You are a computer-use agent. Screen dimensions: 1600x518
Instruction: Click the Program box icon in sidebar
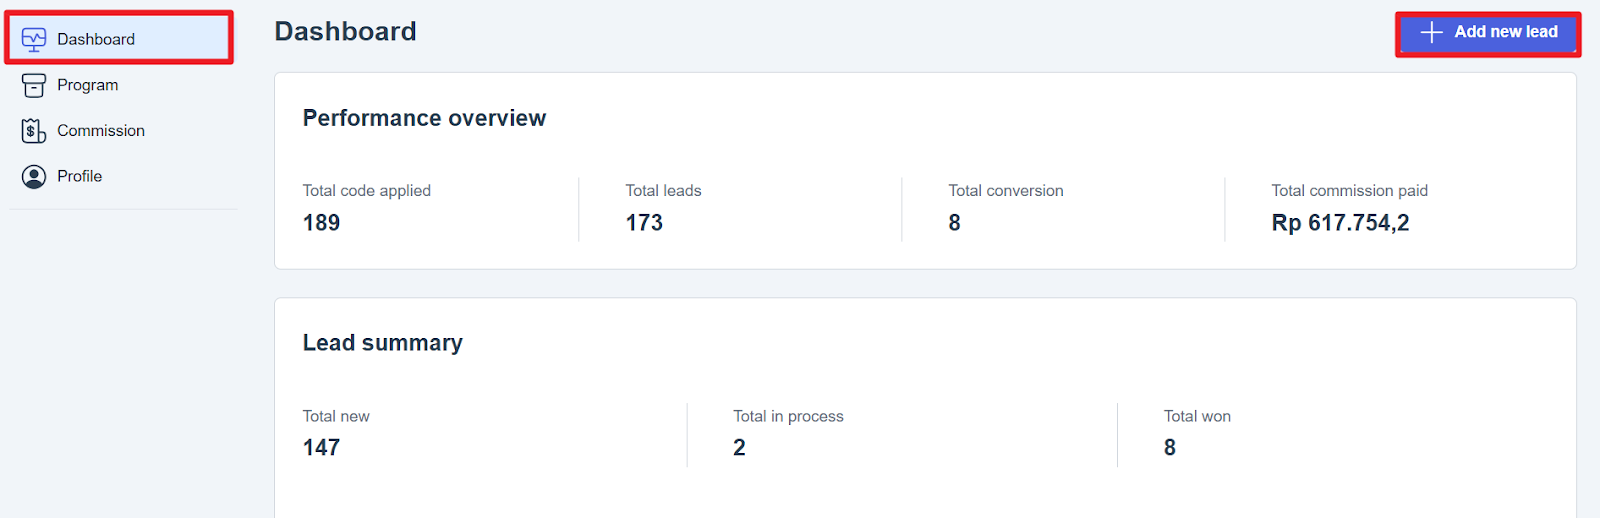tap(34, 85)
